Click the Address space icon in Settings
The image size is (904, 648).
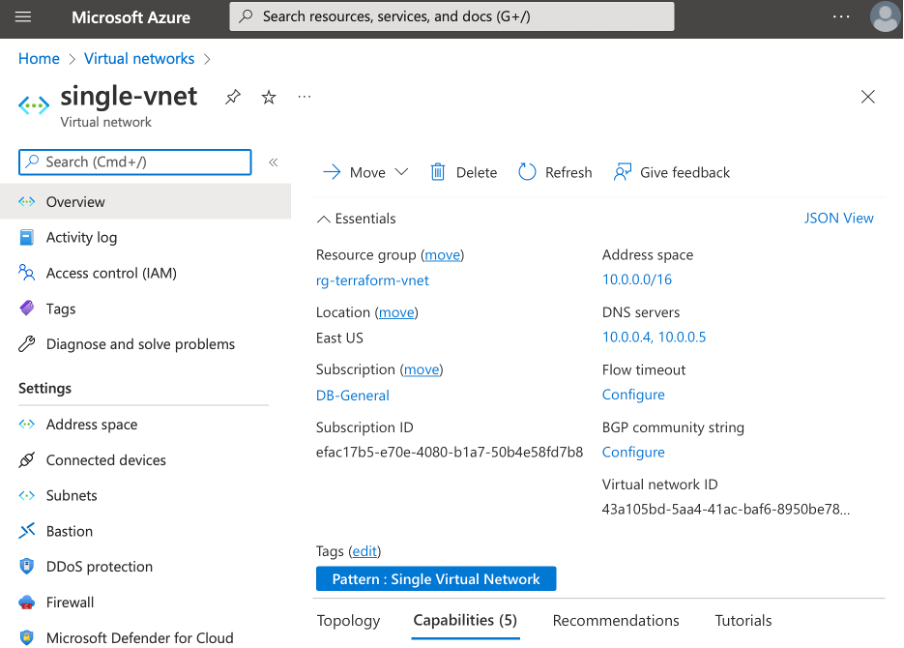pos(27,424)
